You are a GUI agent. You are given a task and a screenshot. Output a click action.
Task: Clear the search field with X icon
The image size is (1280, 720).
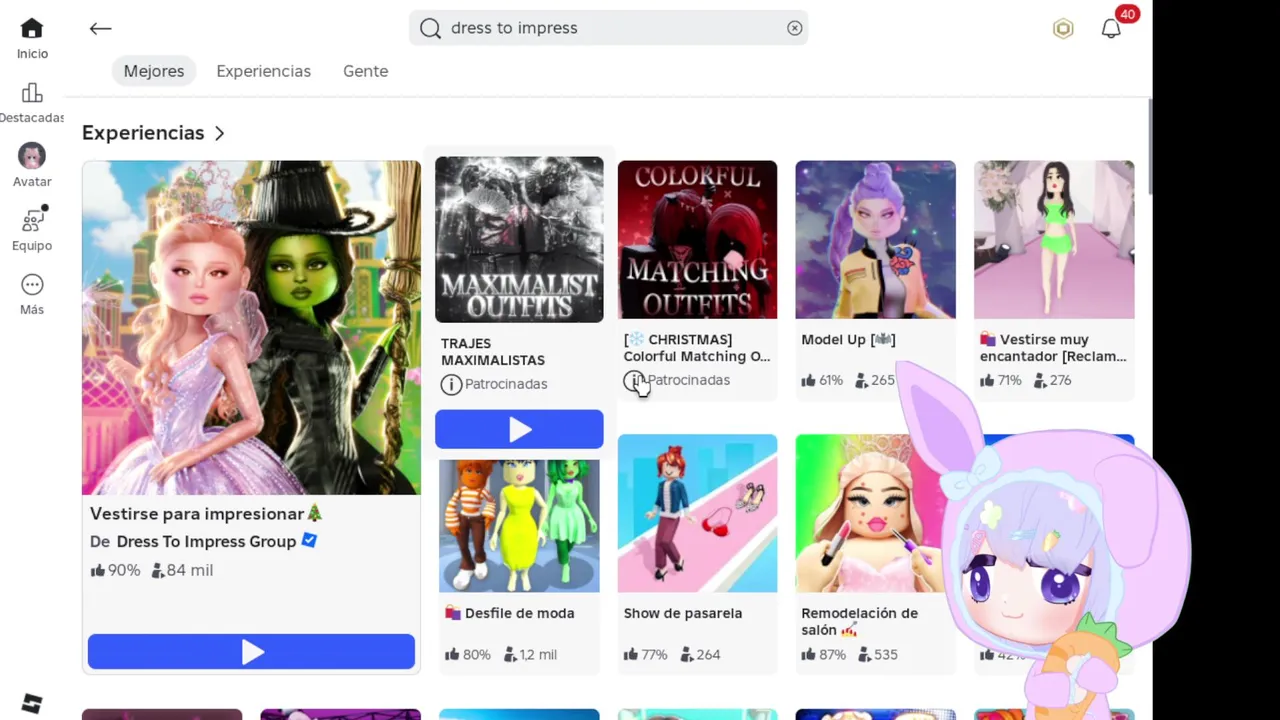(x=794, y=28)
